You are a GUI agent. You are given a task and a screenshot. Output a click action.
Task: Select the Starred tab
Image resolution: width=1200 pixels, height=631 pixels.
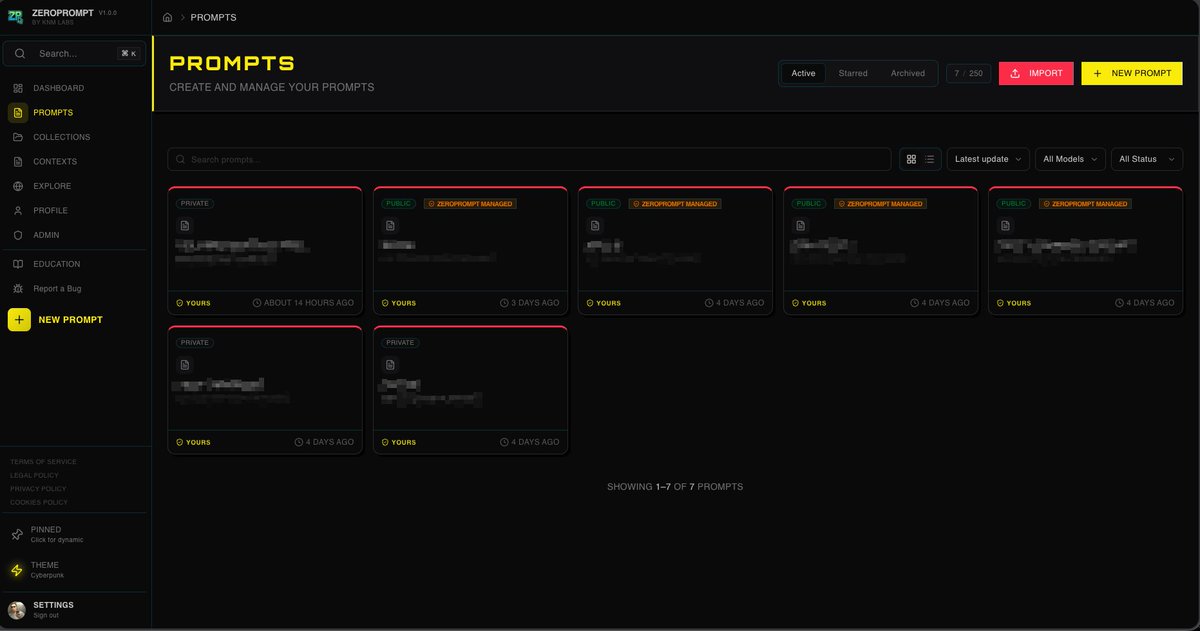coord(853,73)
